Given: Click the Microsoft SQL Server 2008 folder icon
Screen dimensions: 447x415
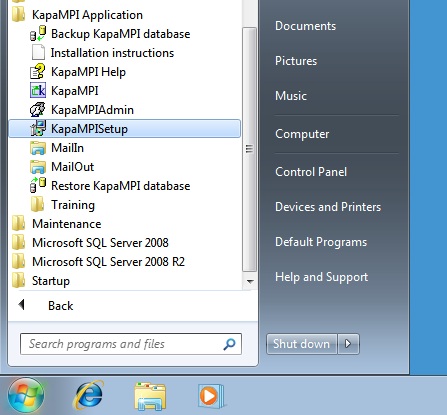Looking at the screenshot, I should pyautogui.click(x=18, y=243).
